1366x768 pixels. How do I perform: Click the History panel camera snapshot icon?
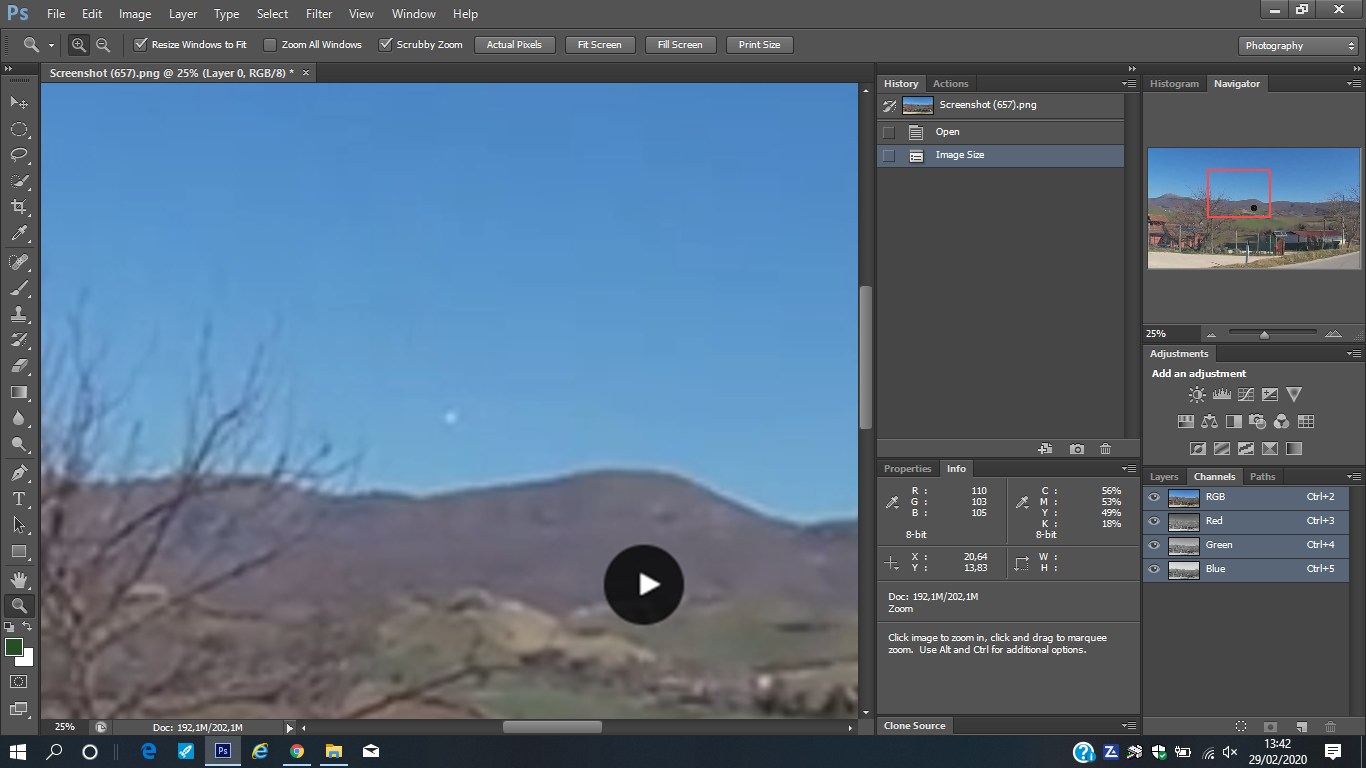(1076, 450)
